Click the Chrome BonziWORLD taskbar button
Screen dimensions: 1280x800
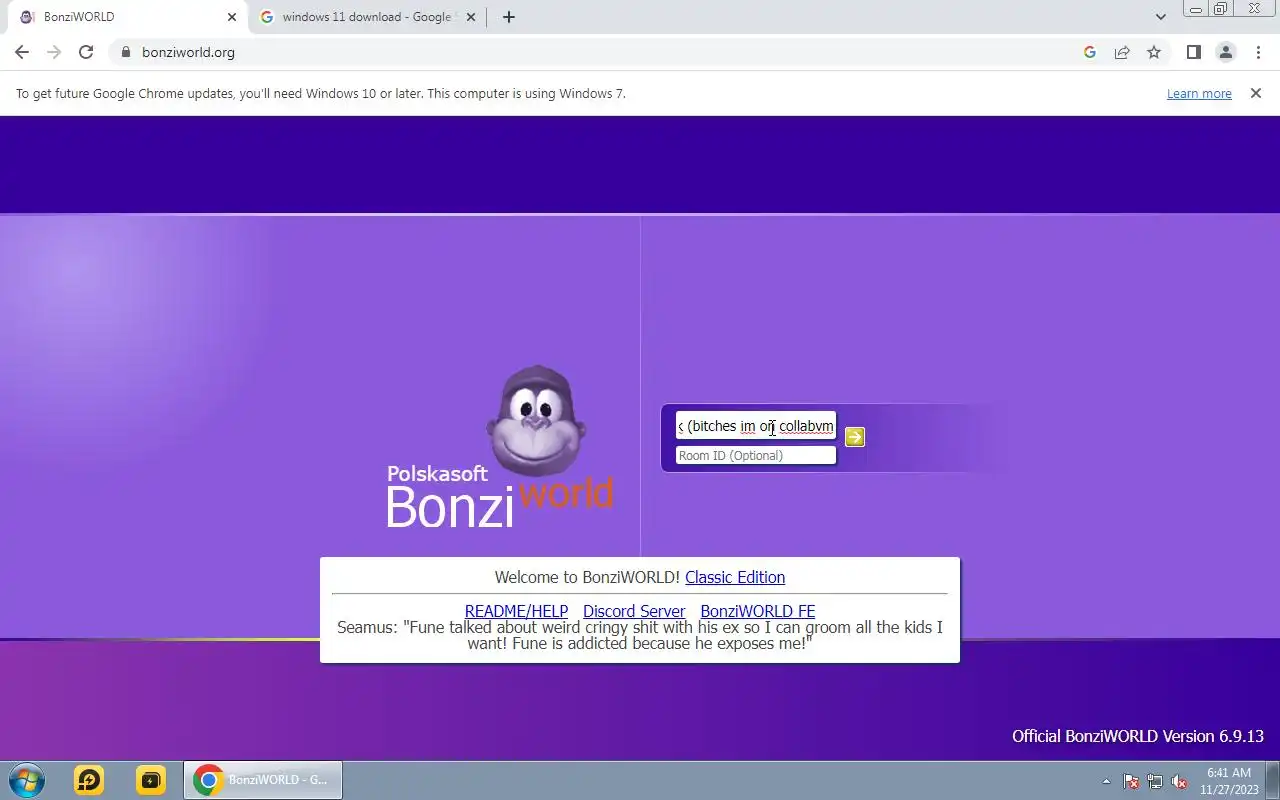click(263, 780)
